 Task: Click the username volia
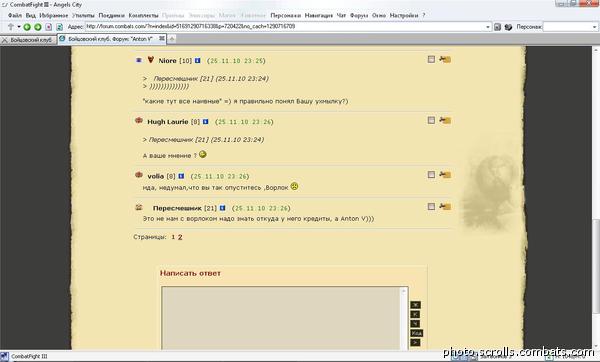(x=155, y=176)
